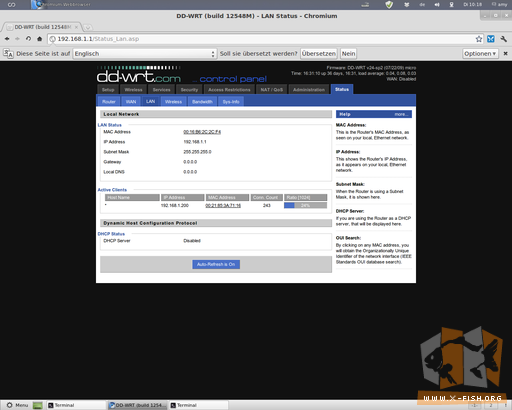Show desktop via taskbar icon next to Menu

coord(38,405)
